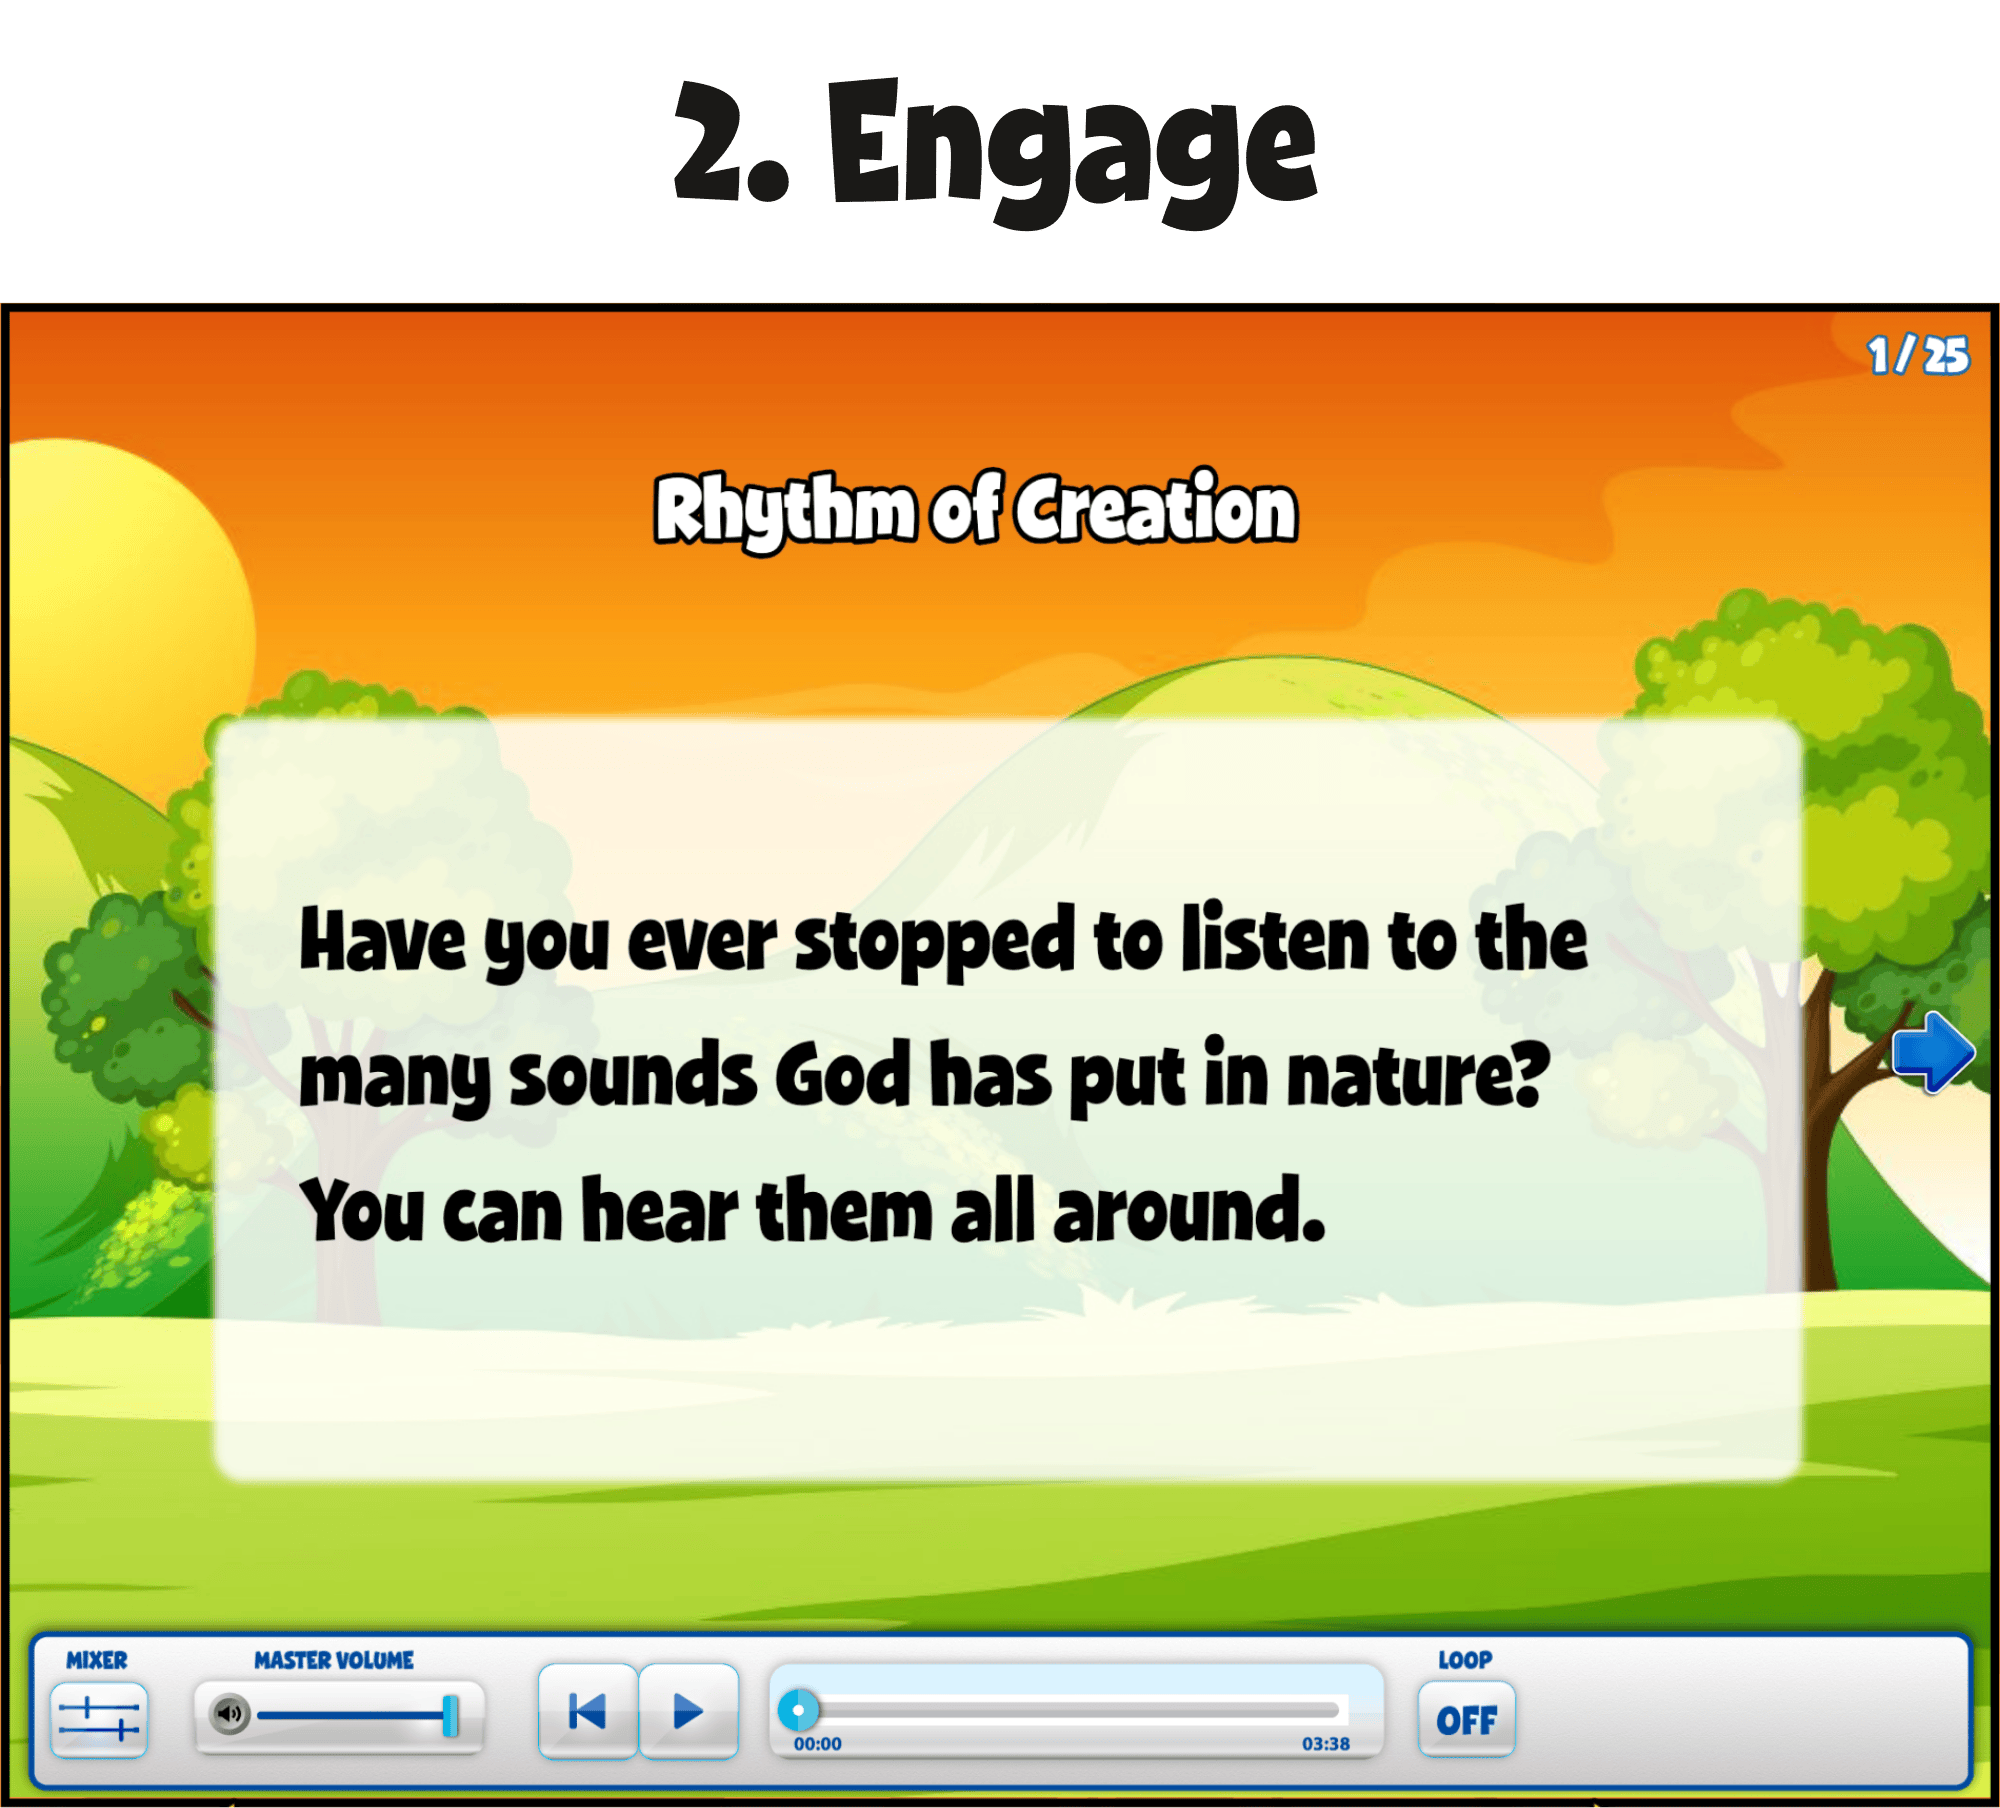
Task: Click the 00:00 elapsed time label
Action: coord(817,1744)
